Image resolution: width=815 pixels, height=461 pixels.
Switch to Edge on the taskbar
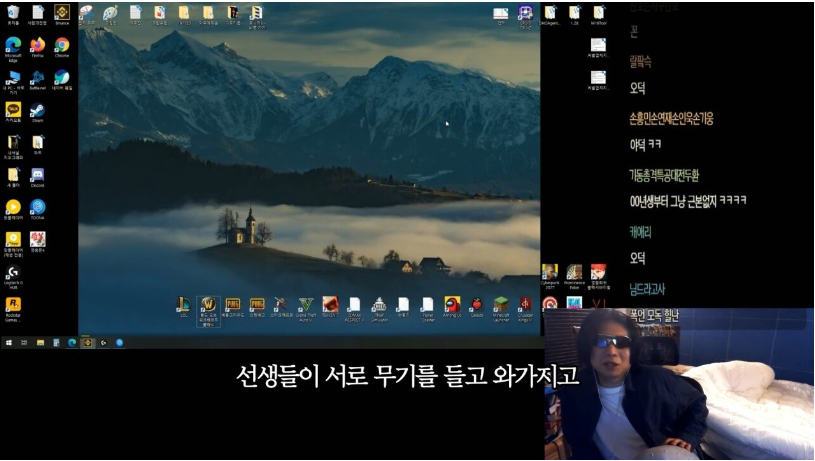(x=72, y=343)
